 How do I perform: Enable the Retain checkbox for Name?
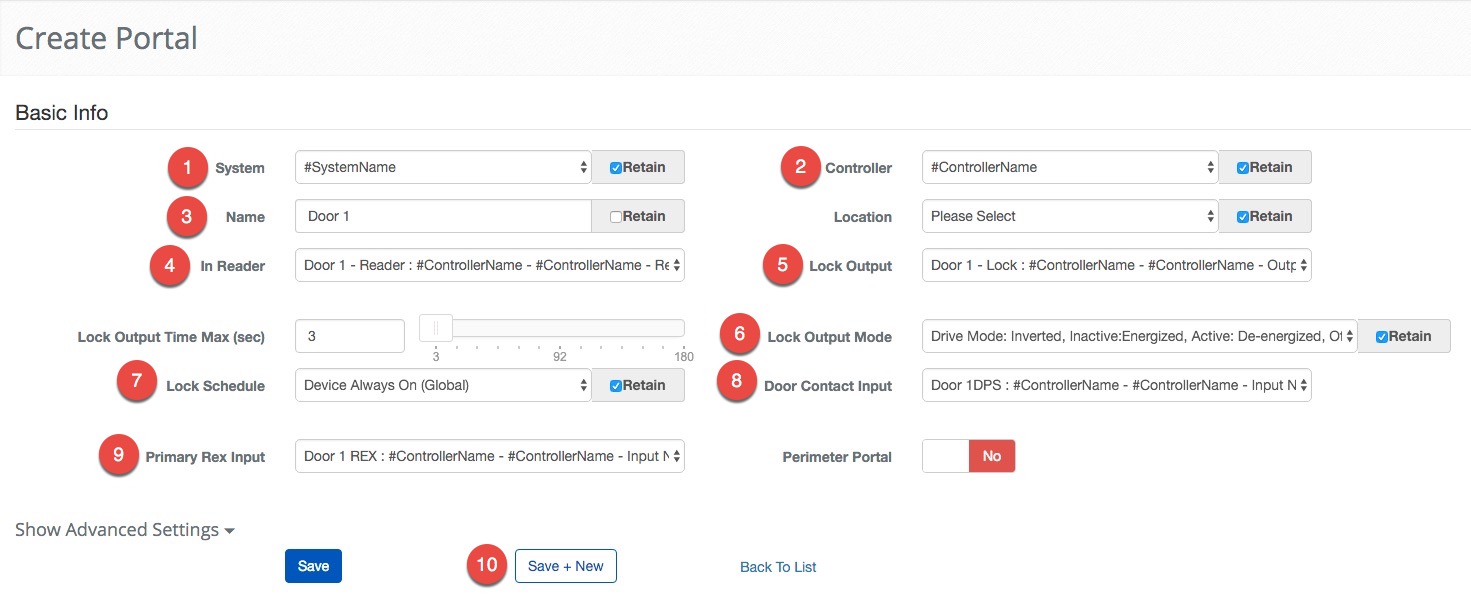point(616,217)
